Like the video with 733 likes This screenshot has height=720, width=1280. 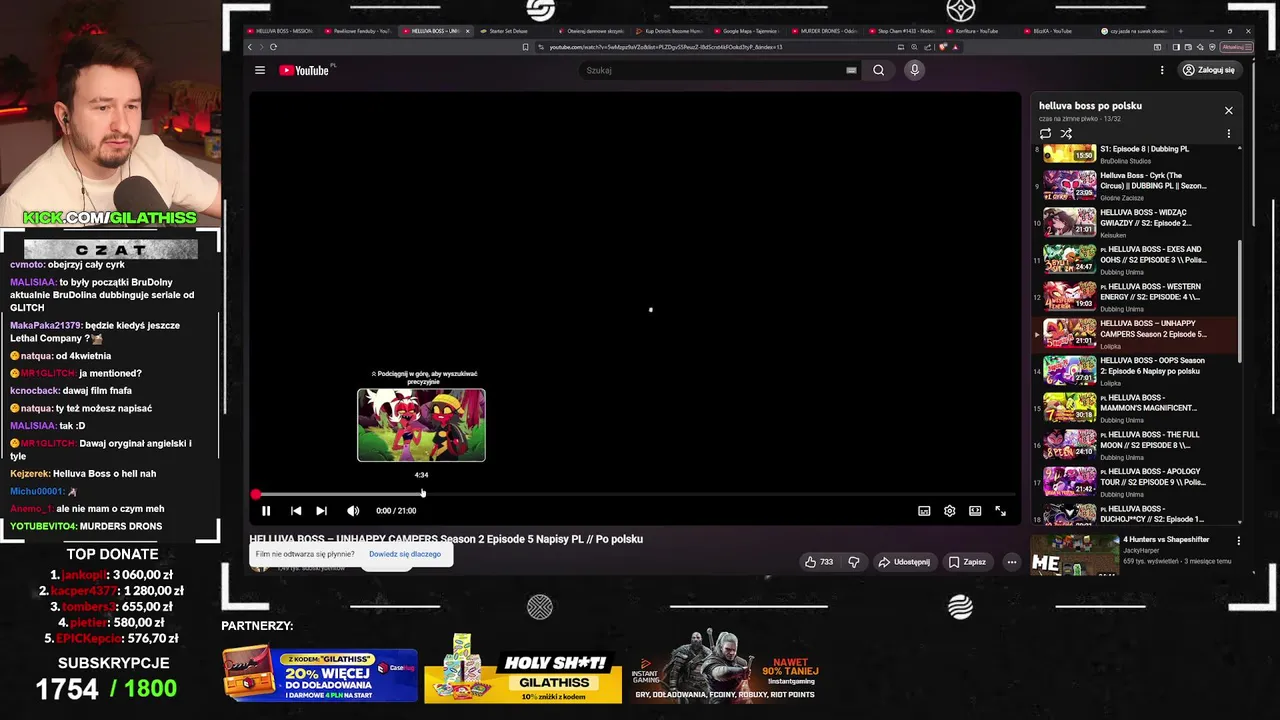819,562
